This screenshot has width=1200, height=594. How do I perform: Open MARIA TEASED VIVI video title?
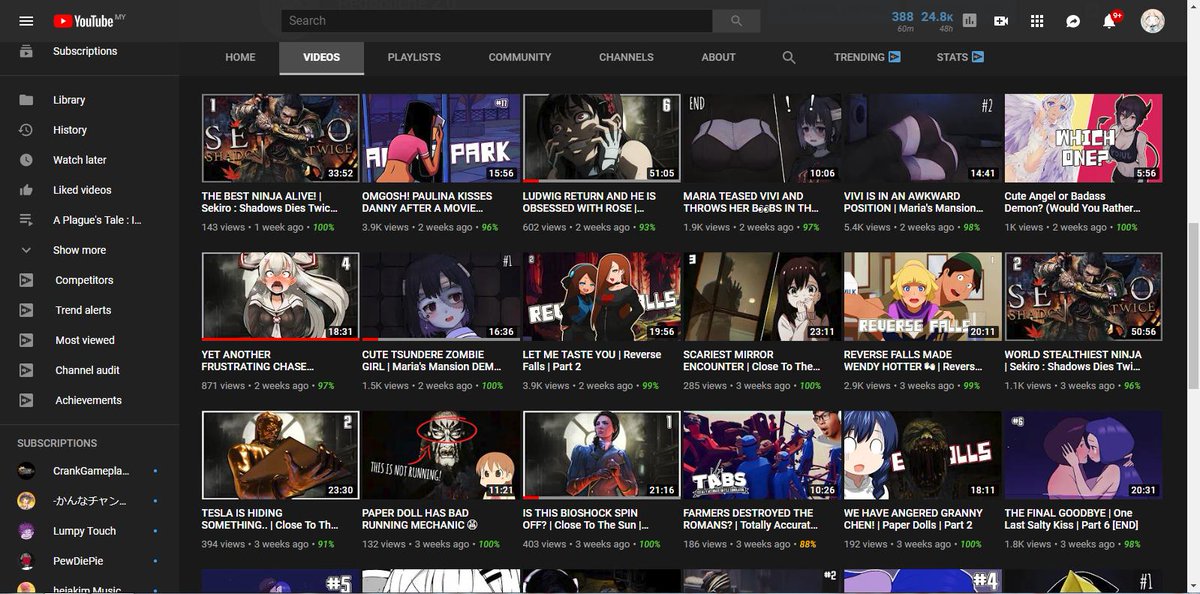point(750,202)
